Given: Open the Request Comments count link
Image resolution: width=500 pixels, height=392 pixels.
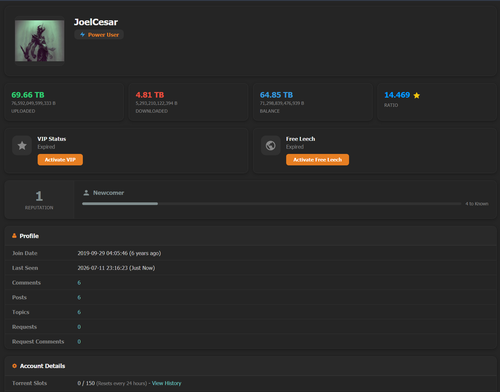Looking at the screenshot, I should tap(79, 341).
